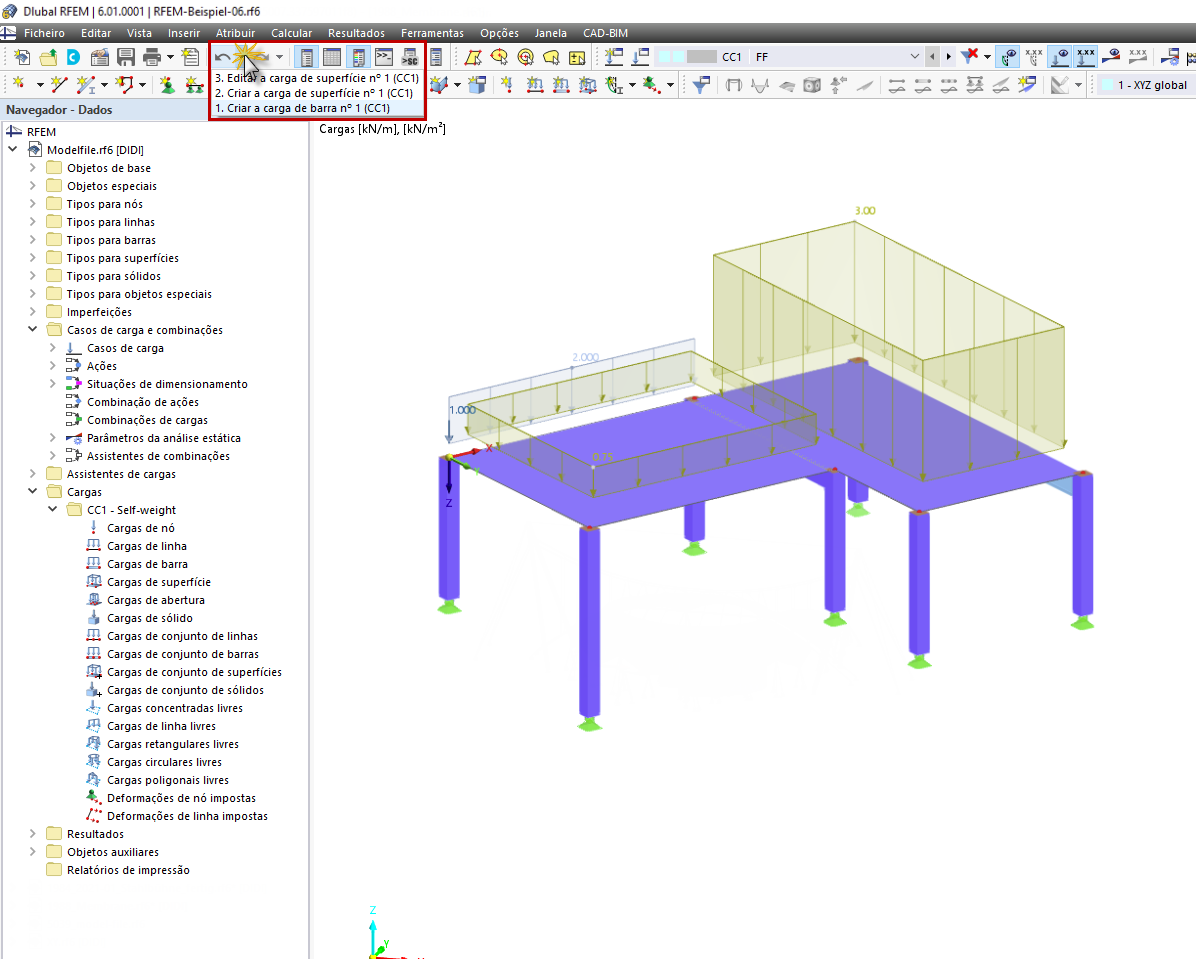The width and height of the screenshot is (1196, 959).
Task: Click the solid cube display icon
Action: pyautogui.click(x=812, y=85)
